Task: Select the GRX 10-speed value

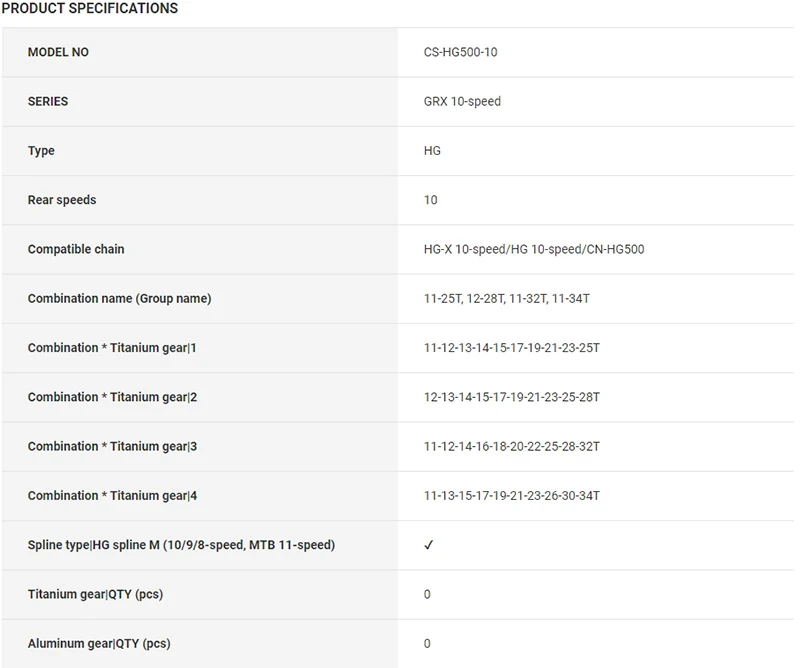Action: point(462,101)
